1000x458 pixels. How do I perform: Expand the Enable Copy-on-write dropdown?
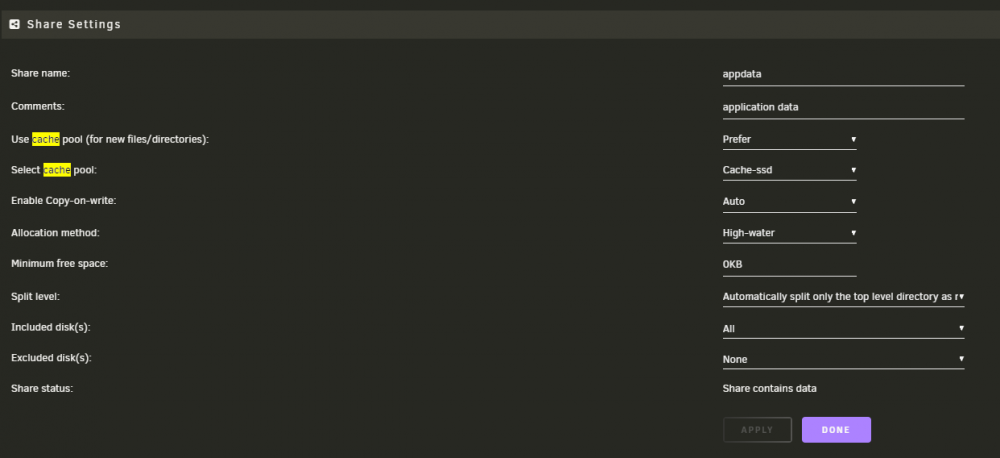(x=789, y=202)
